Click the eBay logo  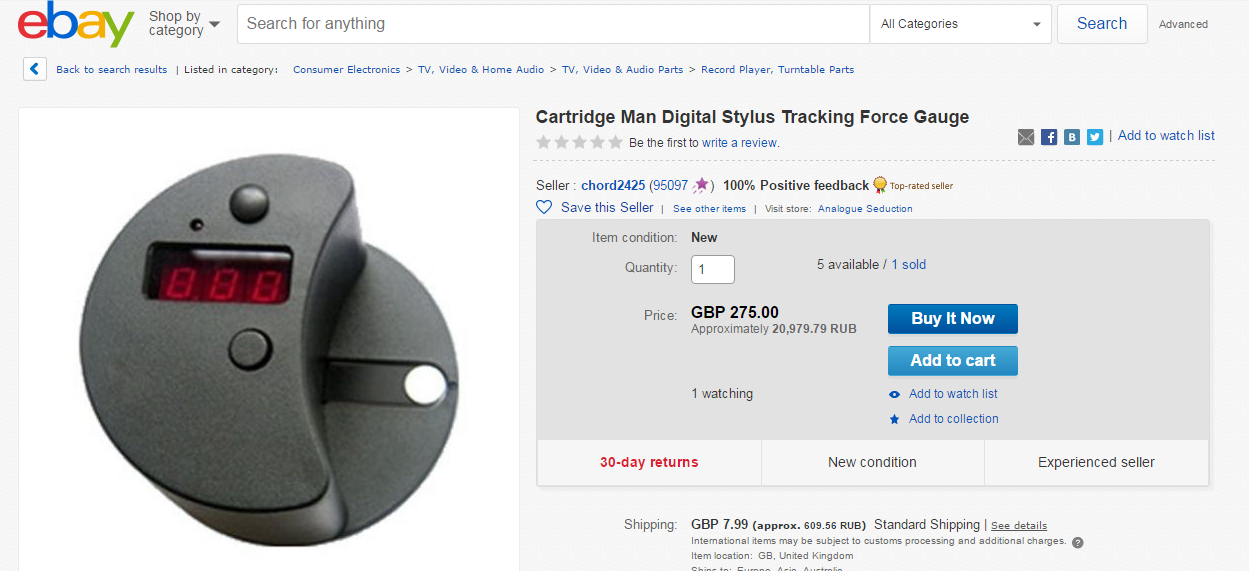tap(76, 25)
